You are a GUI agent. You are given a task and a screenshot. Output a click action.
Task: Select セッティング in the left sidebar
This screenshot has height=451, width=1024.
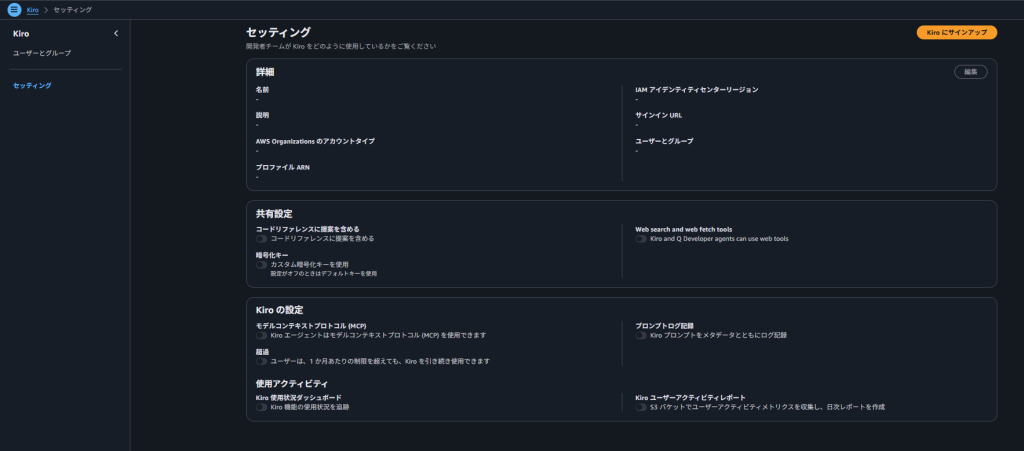click(x=32, y=86)
